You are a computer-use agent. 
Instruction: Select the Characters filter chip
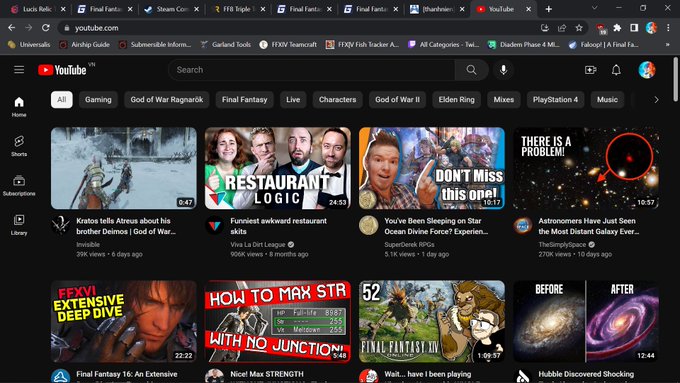click(x=337, y=100)
